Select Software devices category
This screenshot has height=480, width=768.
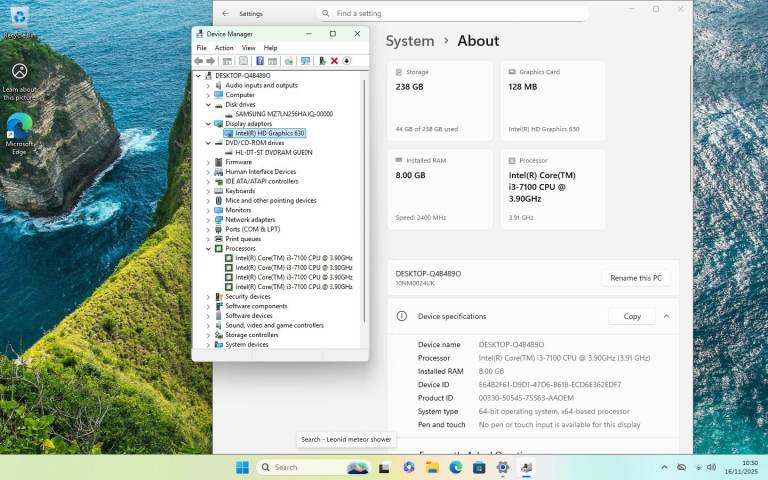click(x=249, y=315)
